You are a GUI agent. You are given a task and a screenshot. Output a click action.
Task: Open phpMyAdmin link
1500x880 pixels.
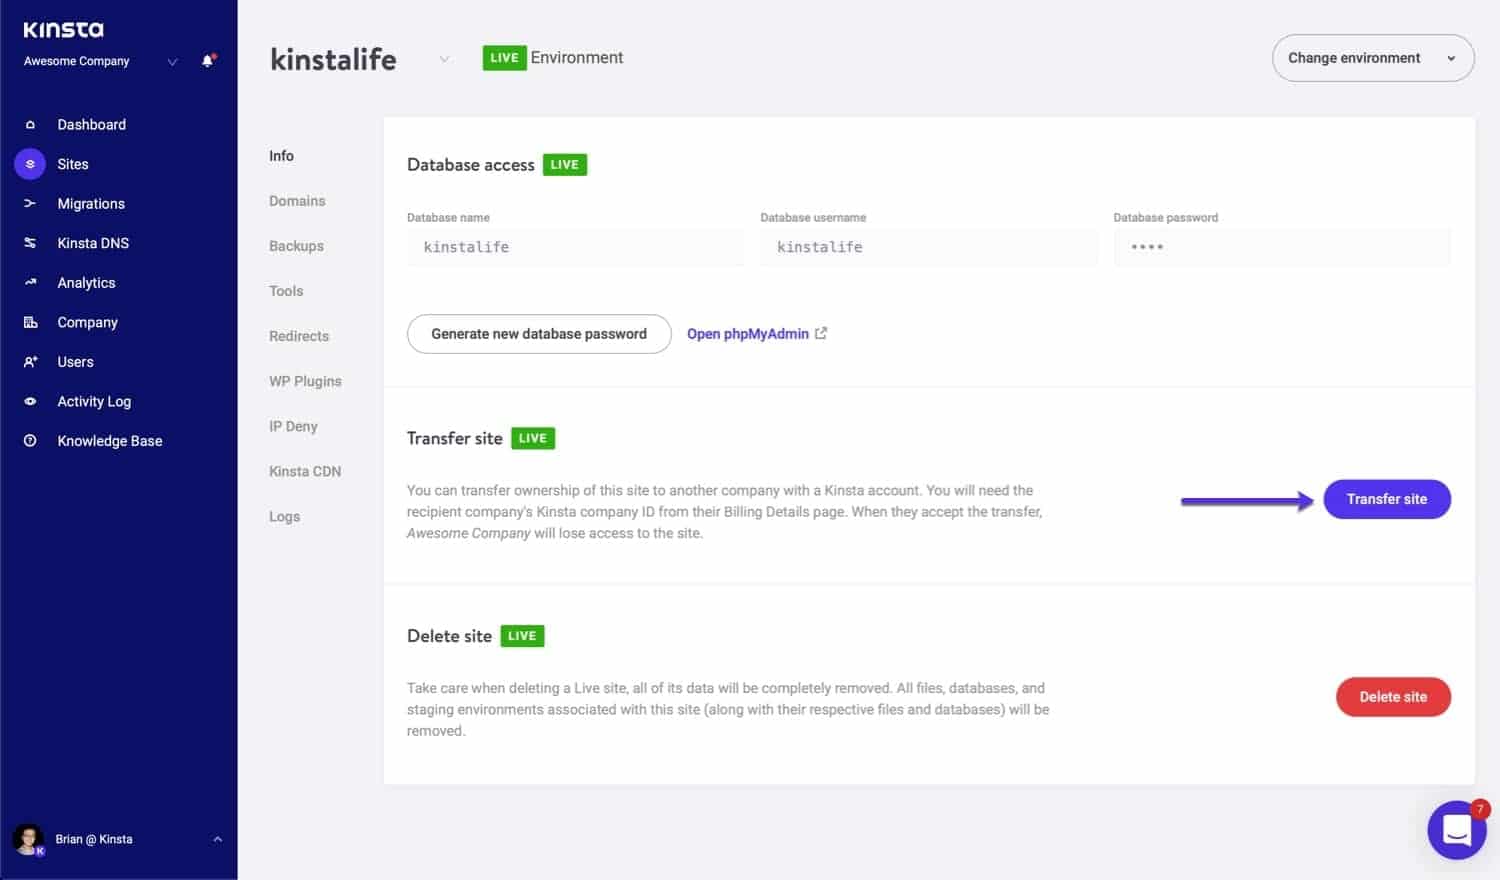pos(748,334)
